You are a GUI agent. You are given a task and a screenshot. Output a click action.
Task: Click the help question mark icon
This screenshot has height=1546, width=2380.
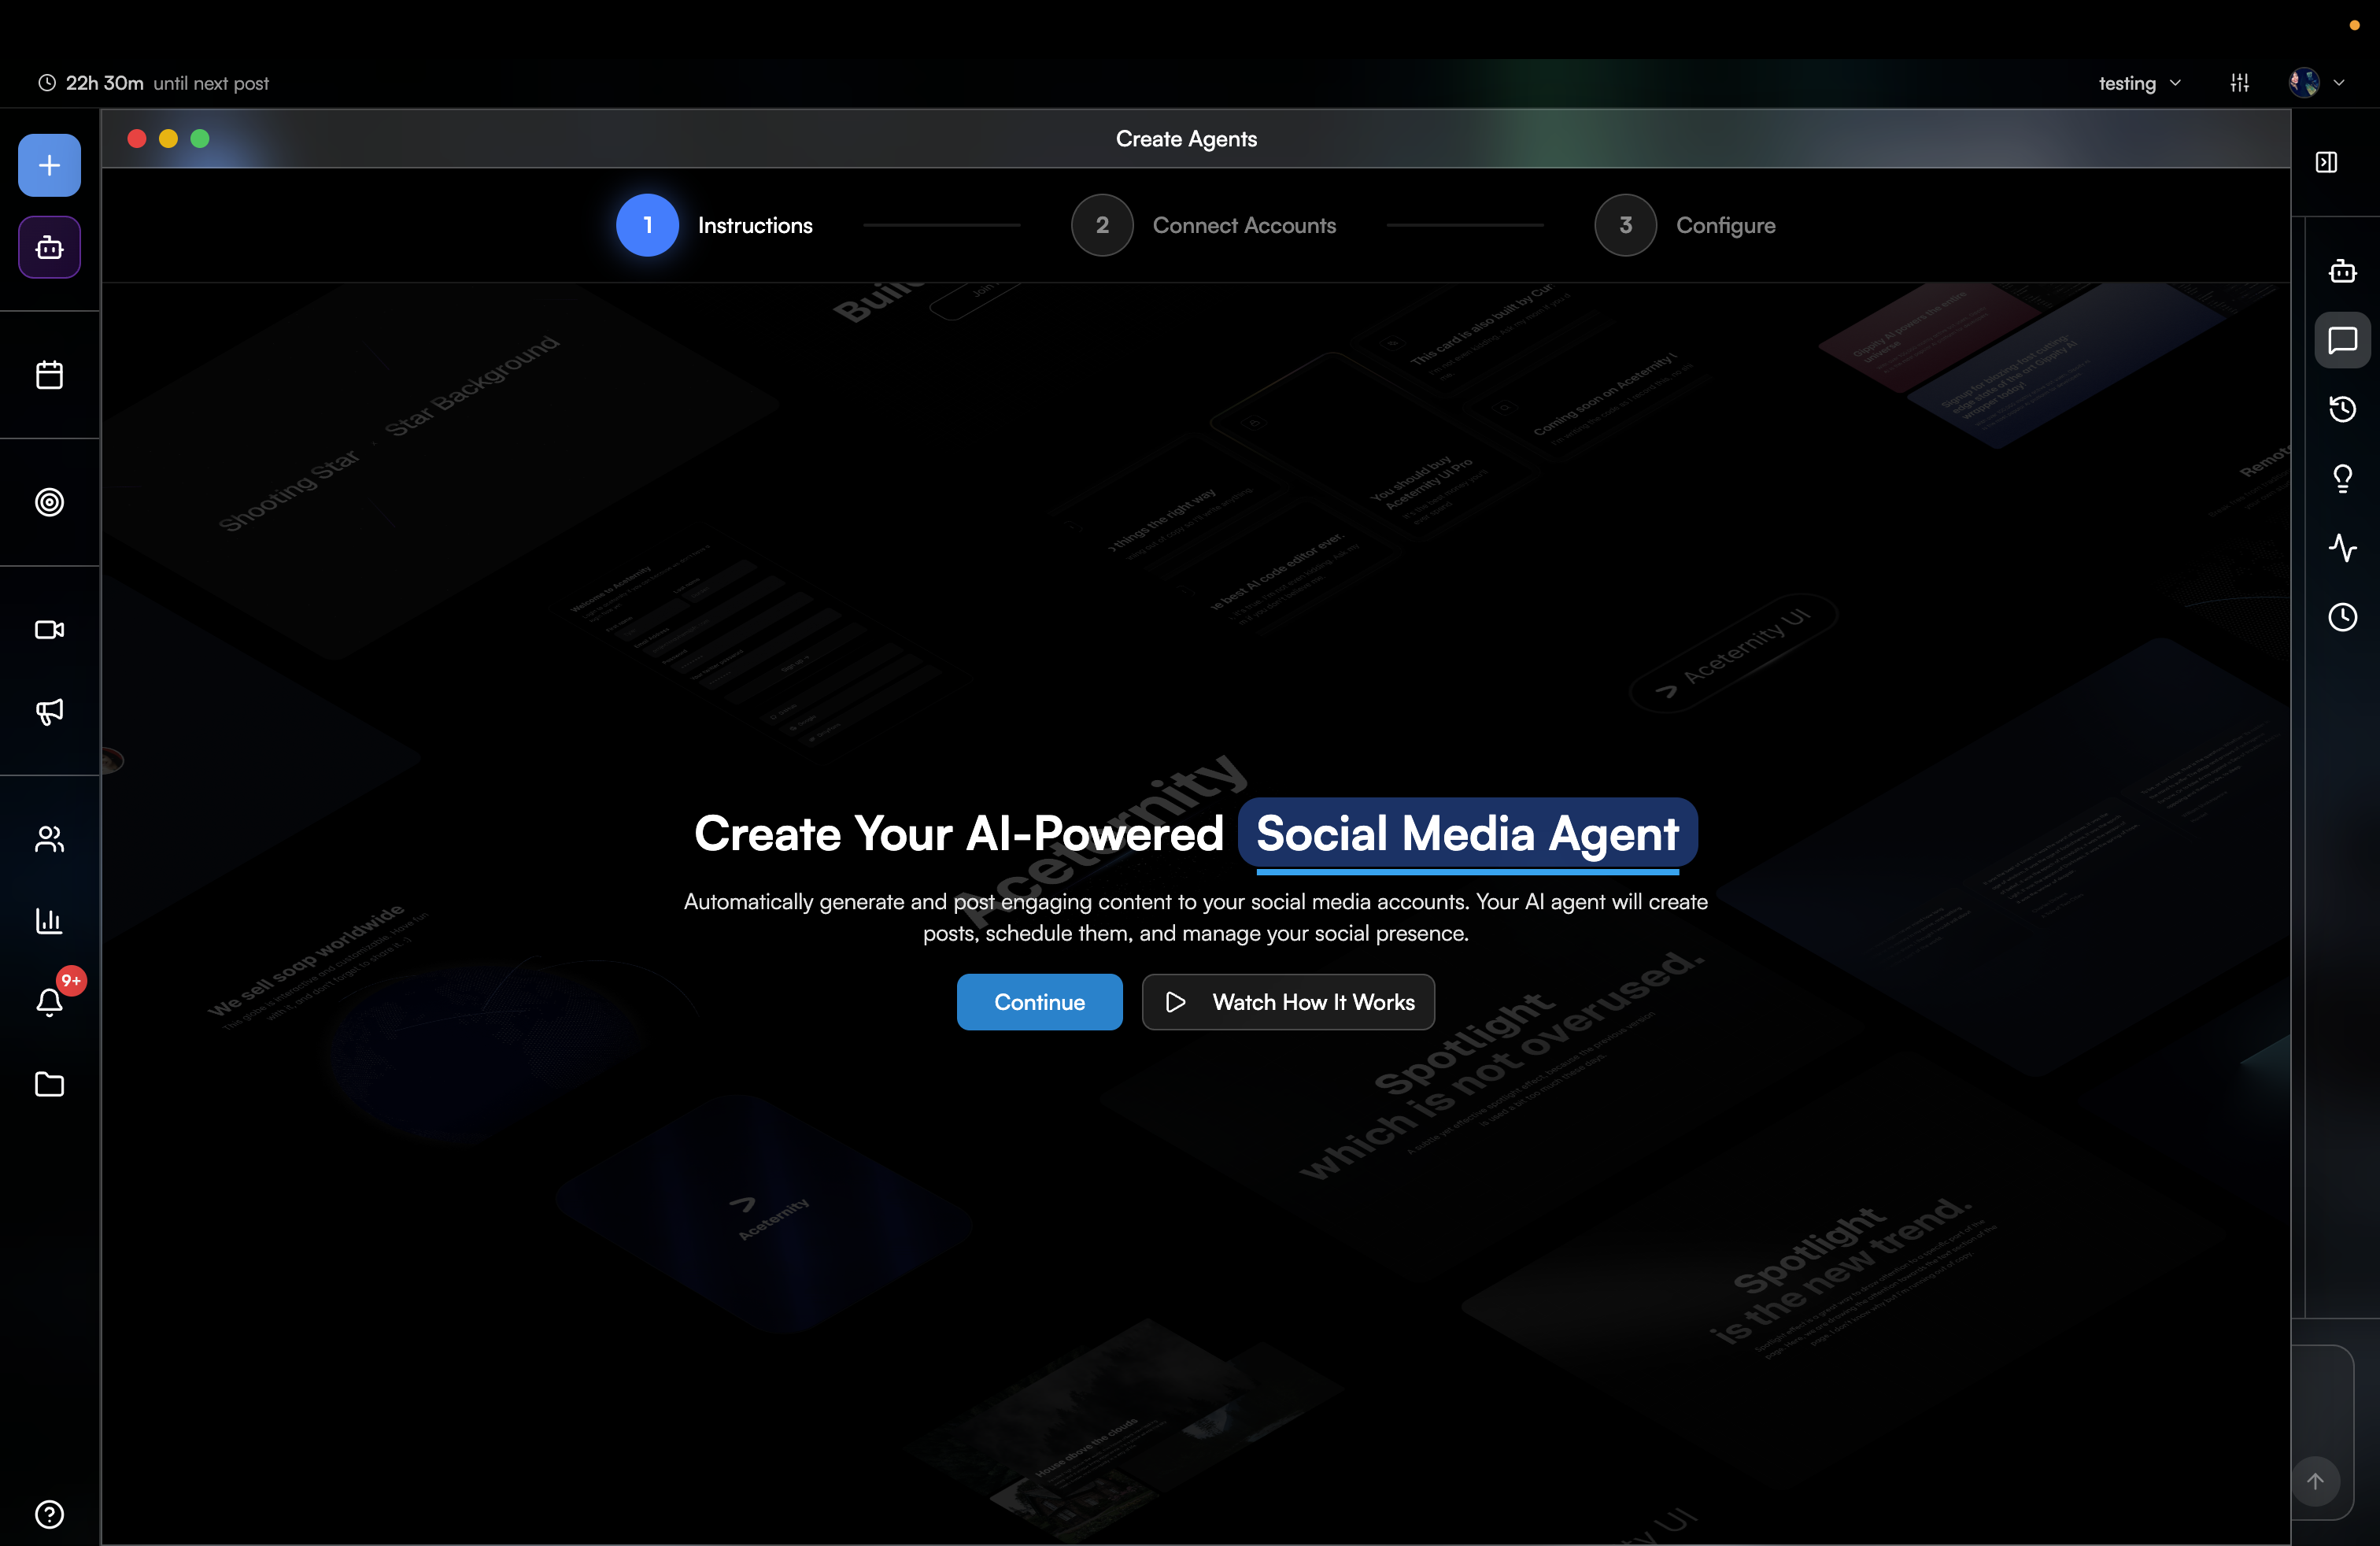(x=49, y=1514)
